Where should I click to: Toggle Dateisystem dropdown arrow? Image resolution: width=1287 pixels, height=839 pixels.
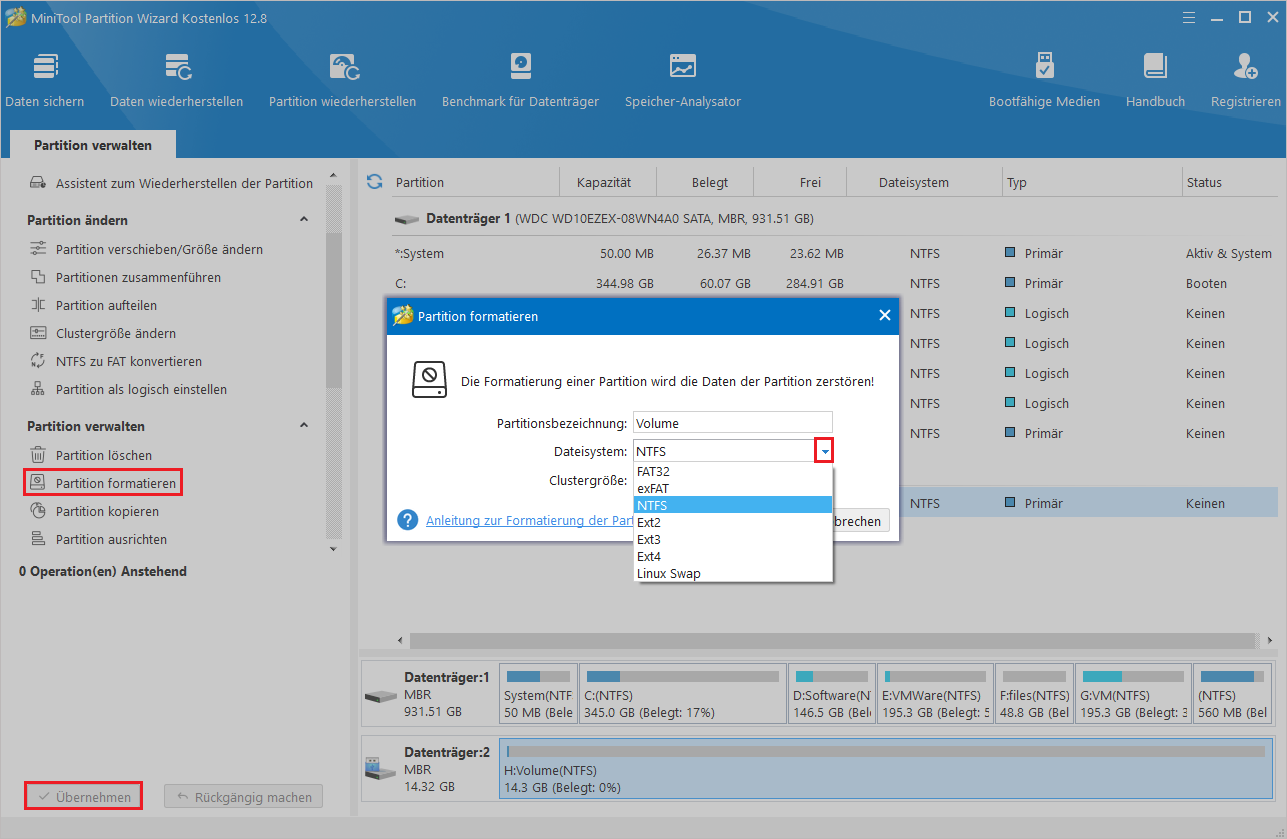[x=824, y=452]
